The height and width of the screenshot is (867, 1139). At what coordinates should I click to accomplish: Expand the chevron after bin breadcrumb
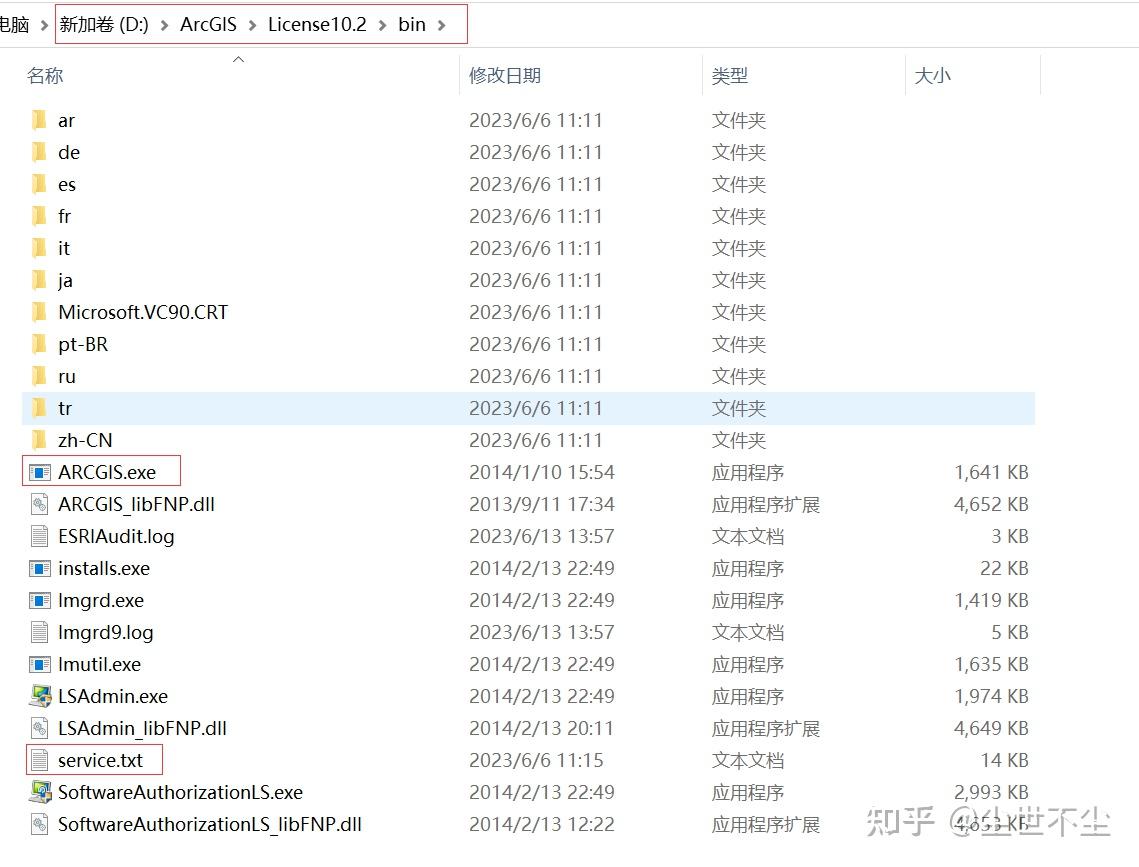tap(441, 25)
